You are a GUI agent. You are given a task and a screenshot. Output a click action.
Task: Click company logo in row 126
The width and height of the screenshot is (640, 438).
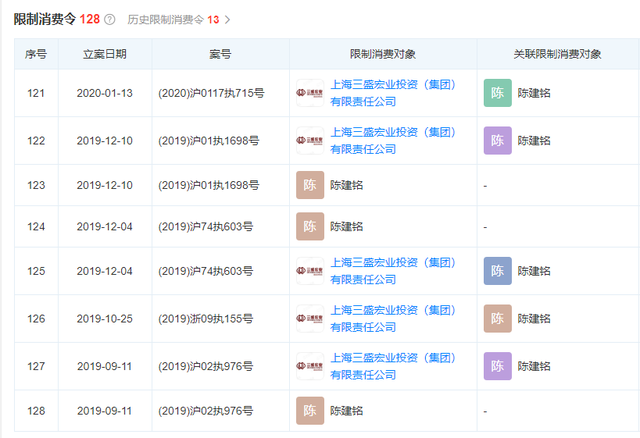point(310,318)
